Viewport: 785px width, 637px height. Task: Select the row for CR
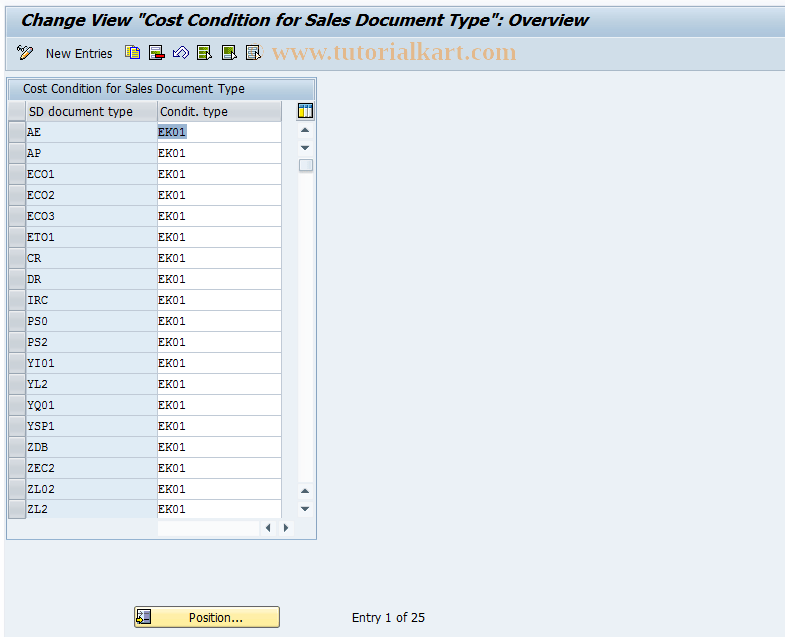[17, 258]
